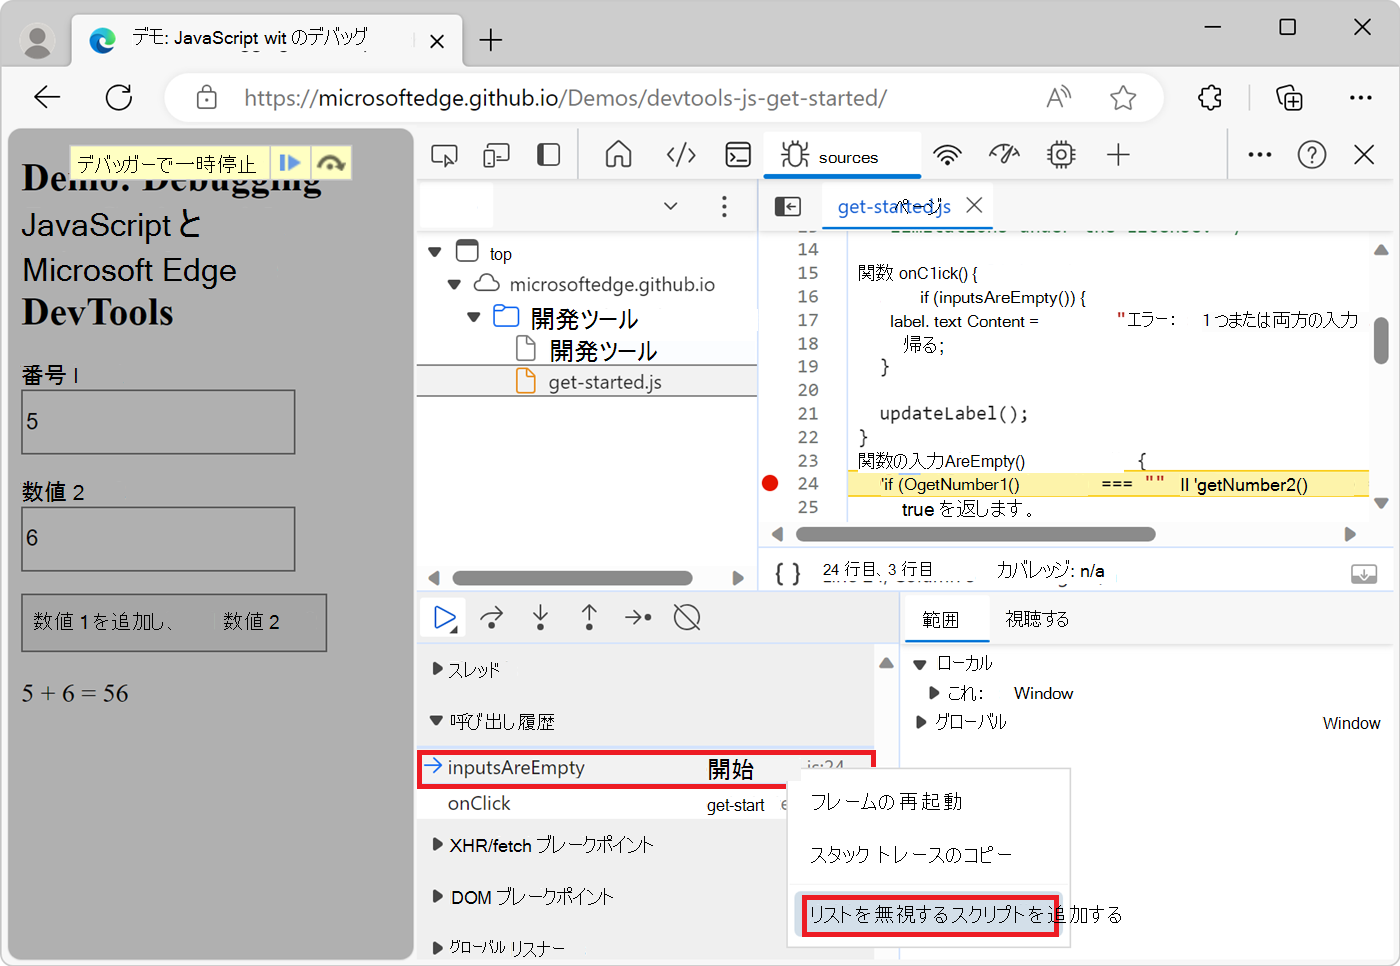1400x966 pixels.
Task: Step out of the current function
Action: 589,617
